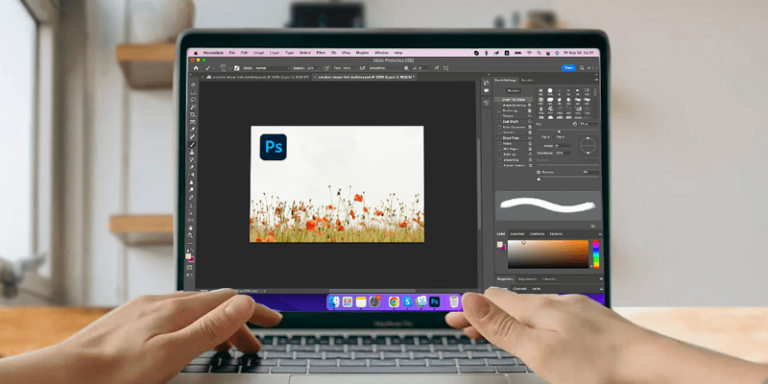Open the Properties panel menu
Viewport: 768px width, 384px height.
pyautogui.click(x=601, y=279)
